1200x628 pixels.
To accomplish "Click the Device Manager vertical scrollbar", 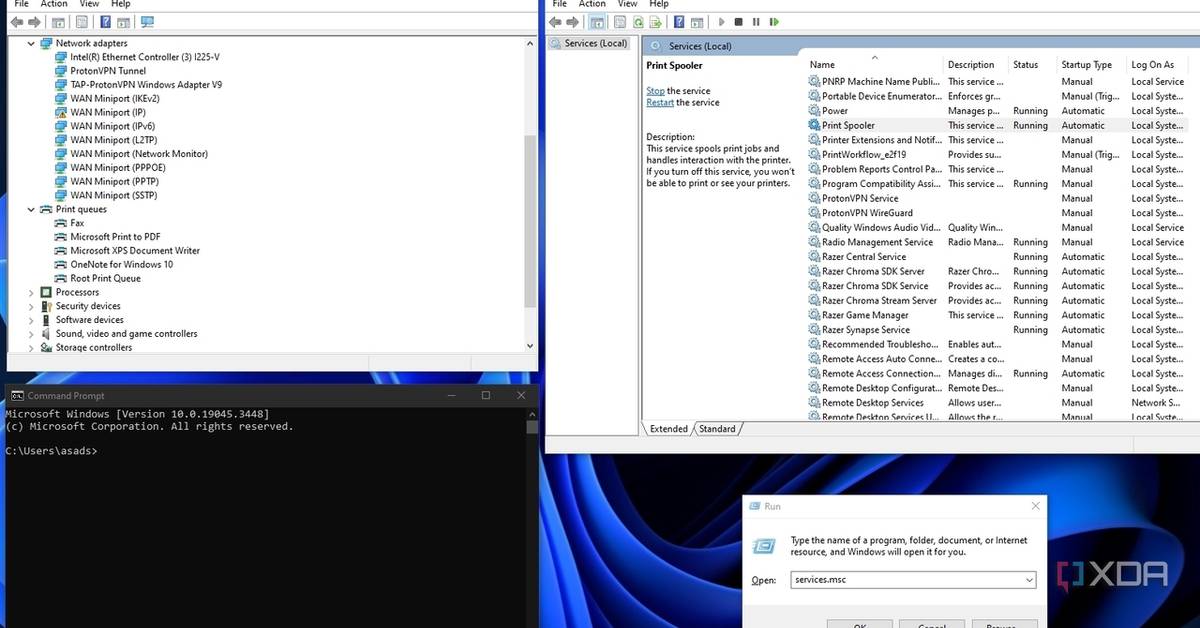I will pyautogui.click(x=530, y=220).
